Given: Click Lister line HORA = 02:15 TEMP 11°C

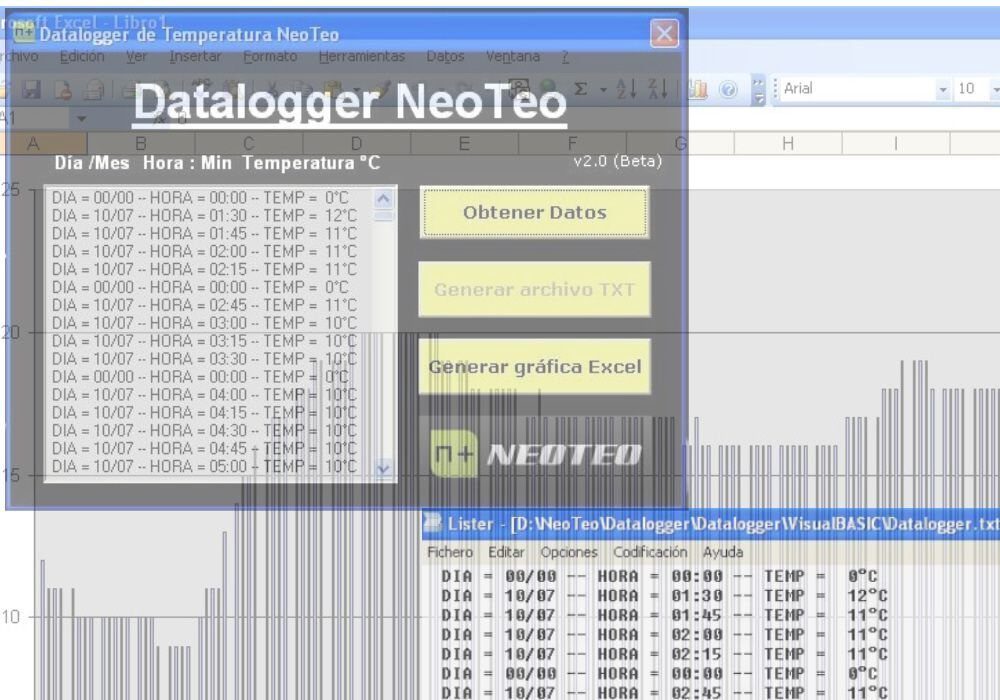Looking at the screenshot, I should click(x=664, y=654).
